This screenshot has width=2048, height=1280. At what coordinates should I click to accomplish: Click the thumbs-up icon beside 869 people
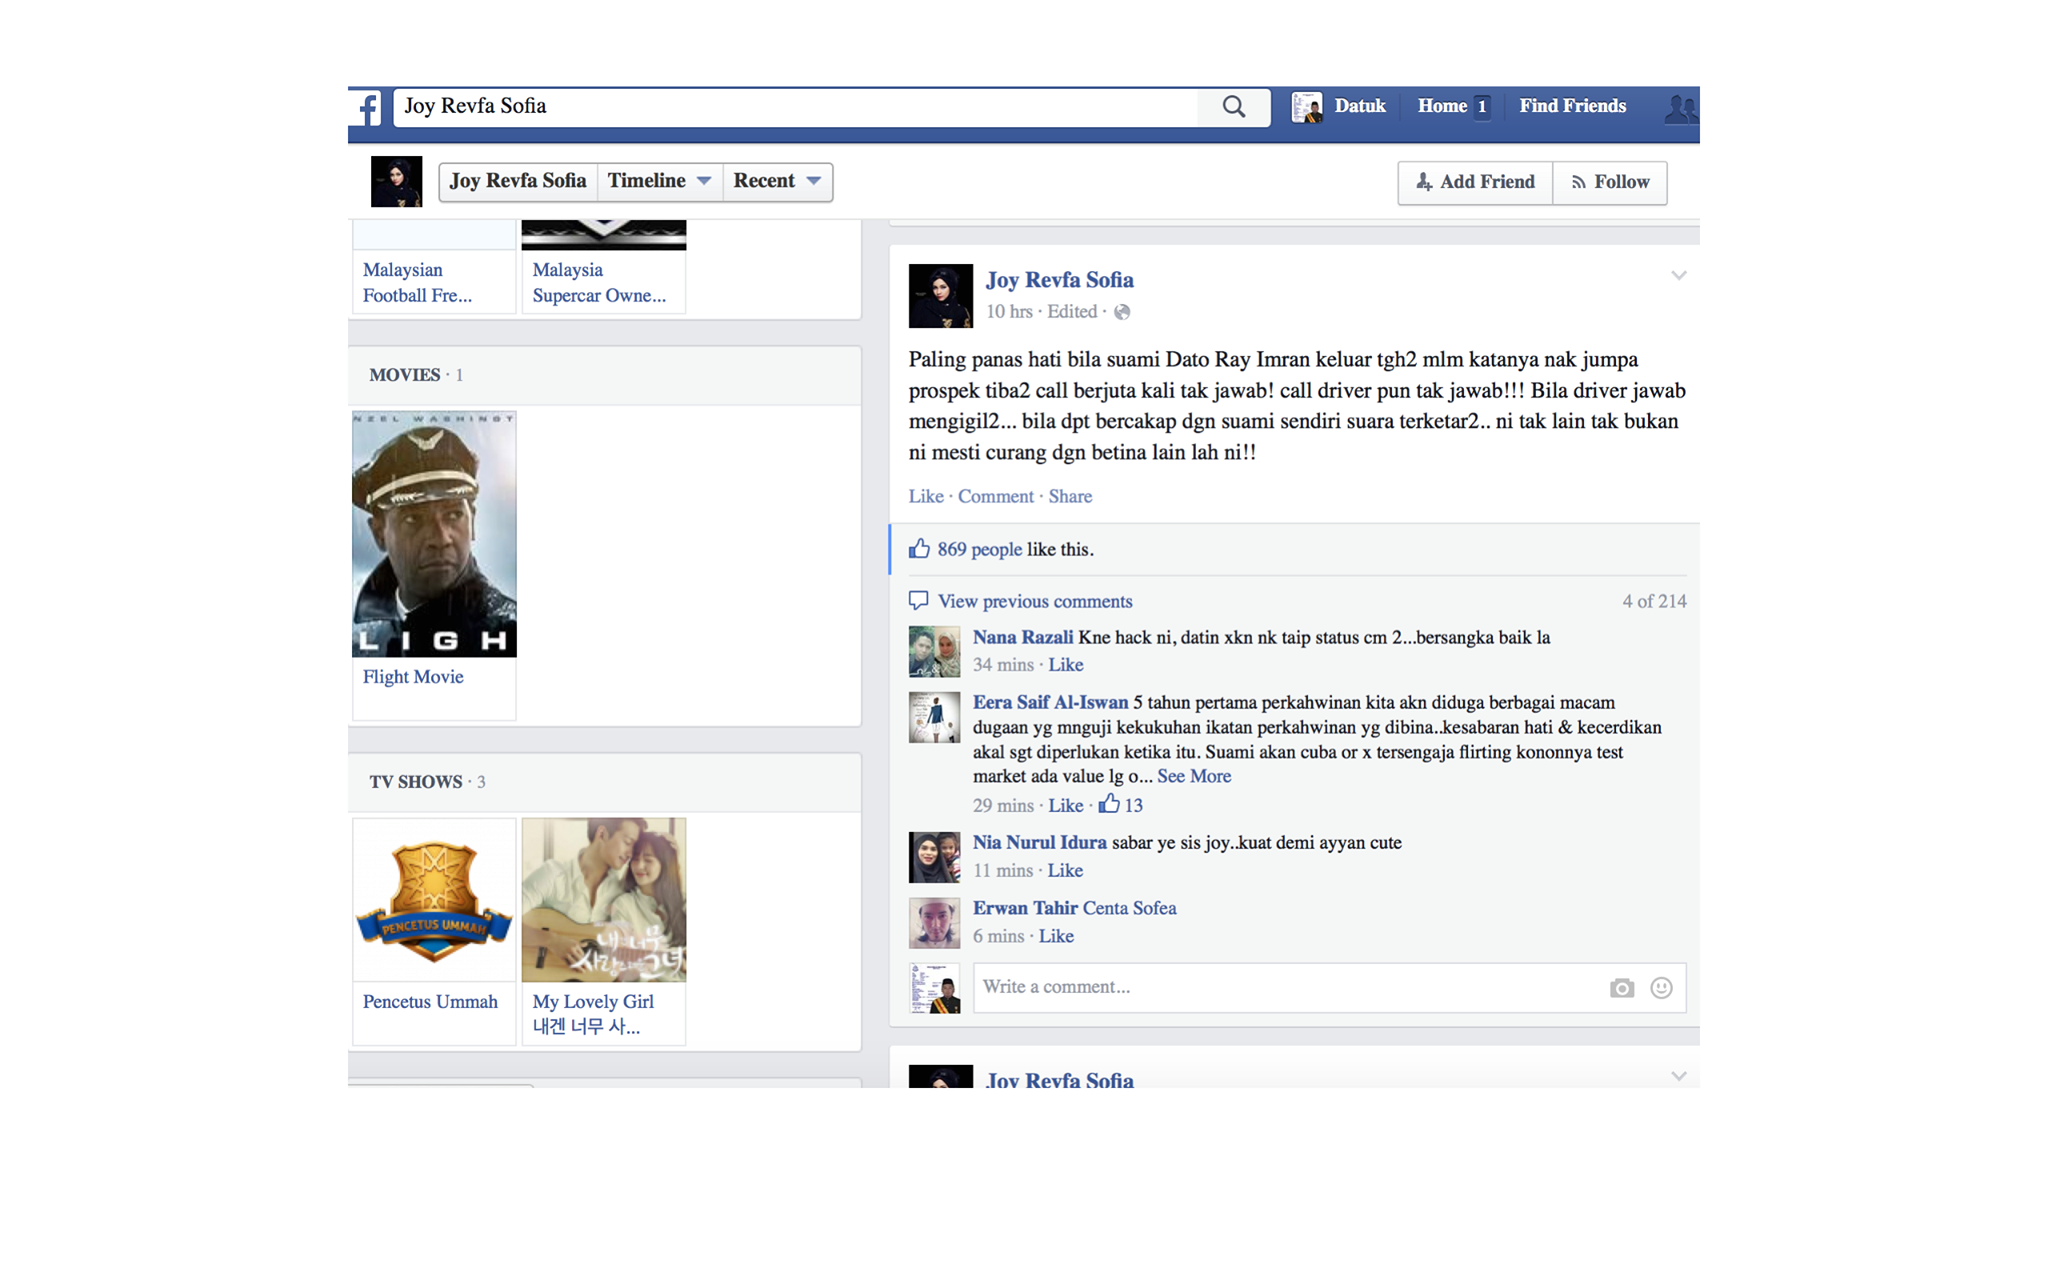(919, 548)
